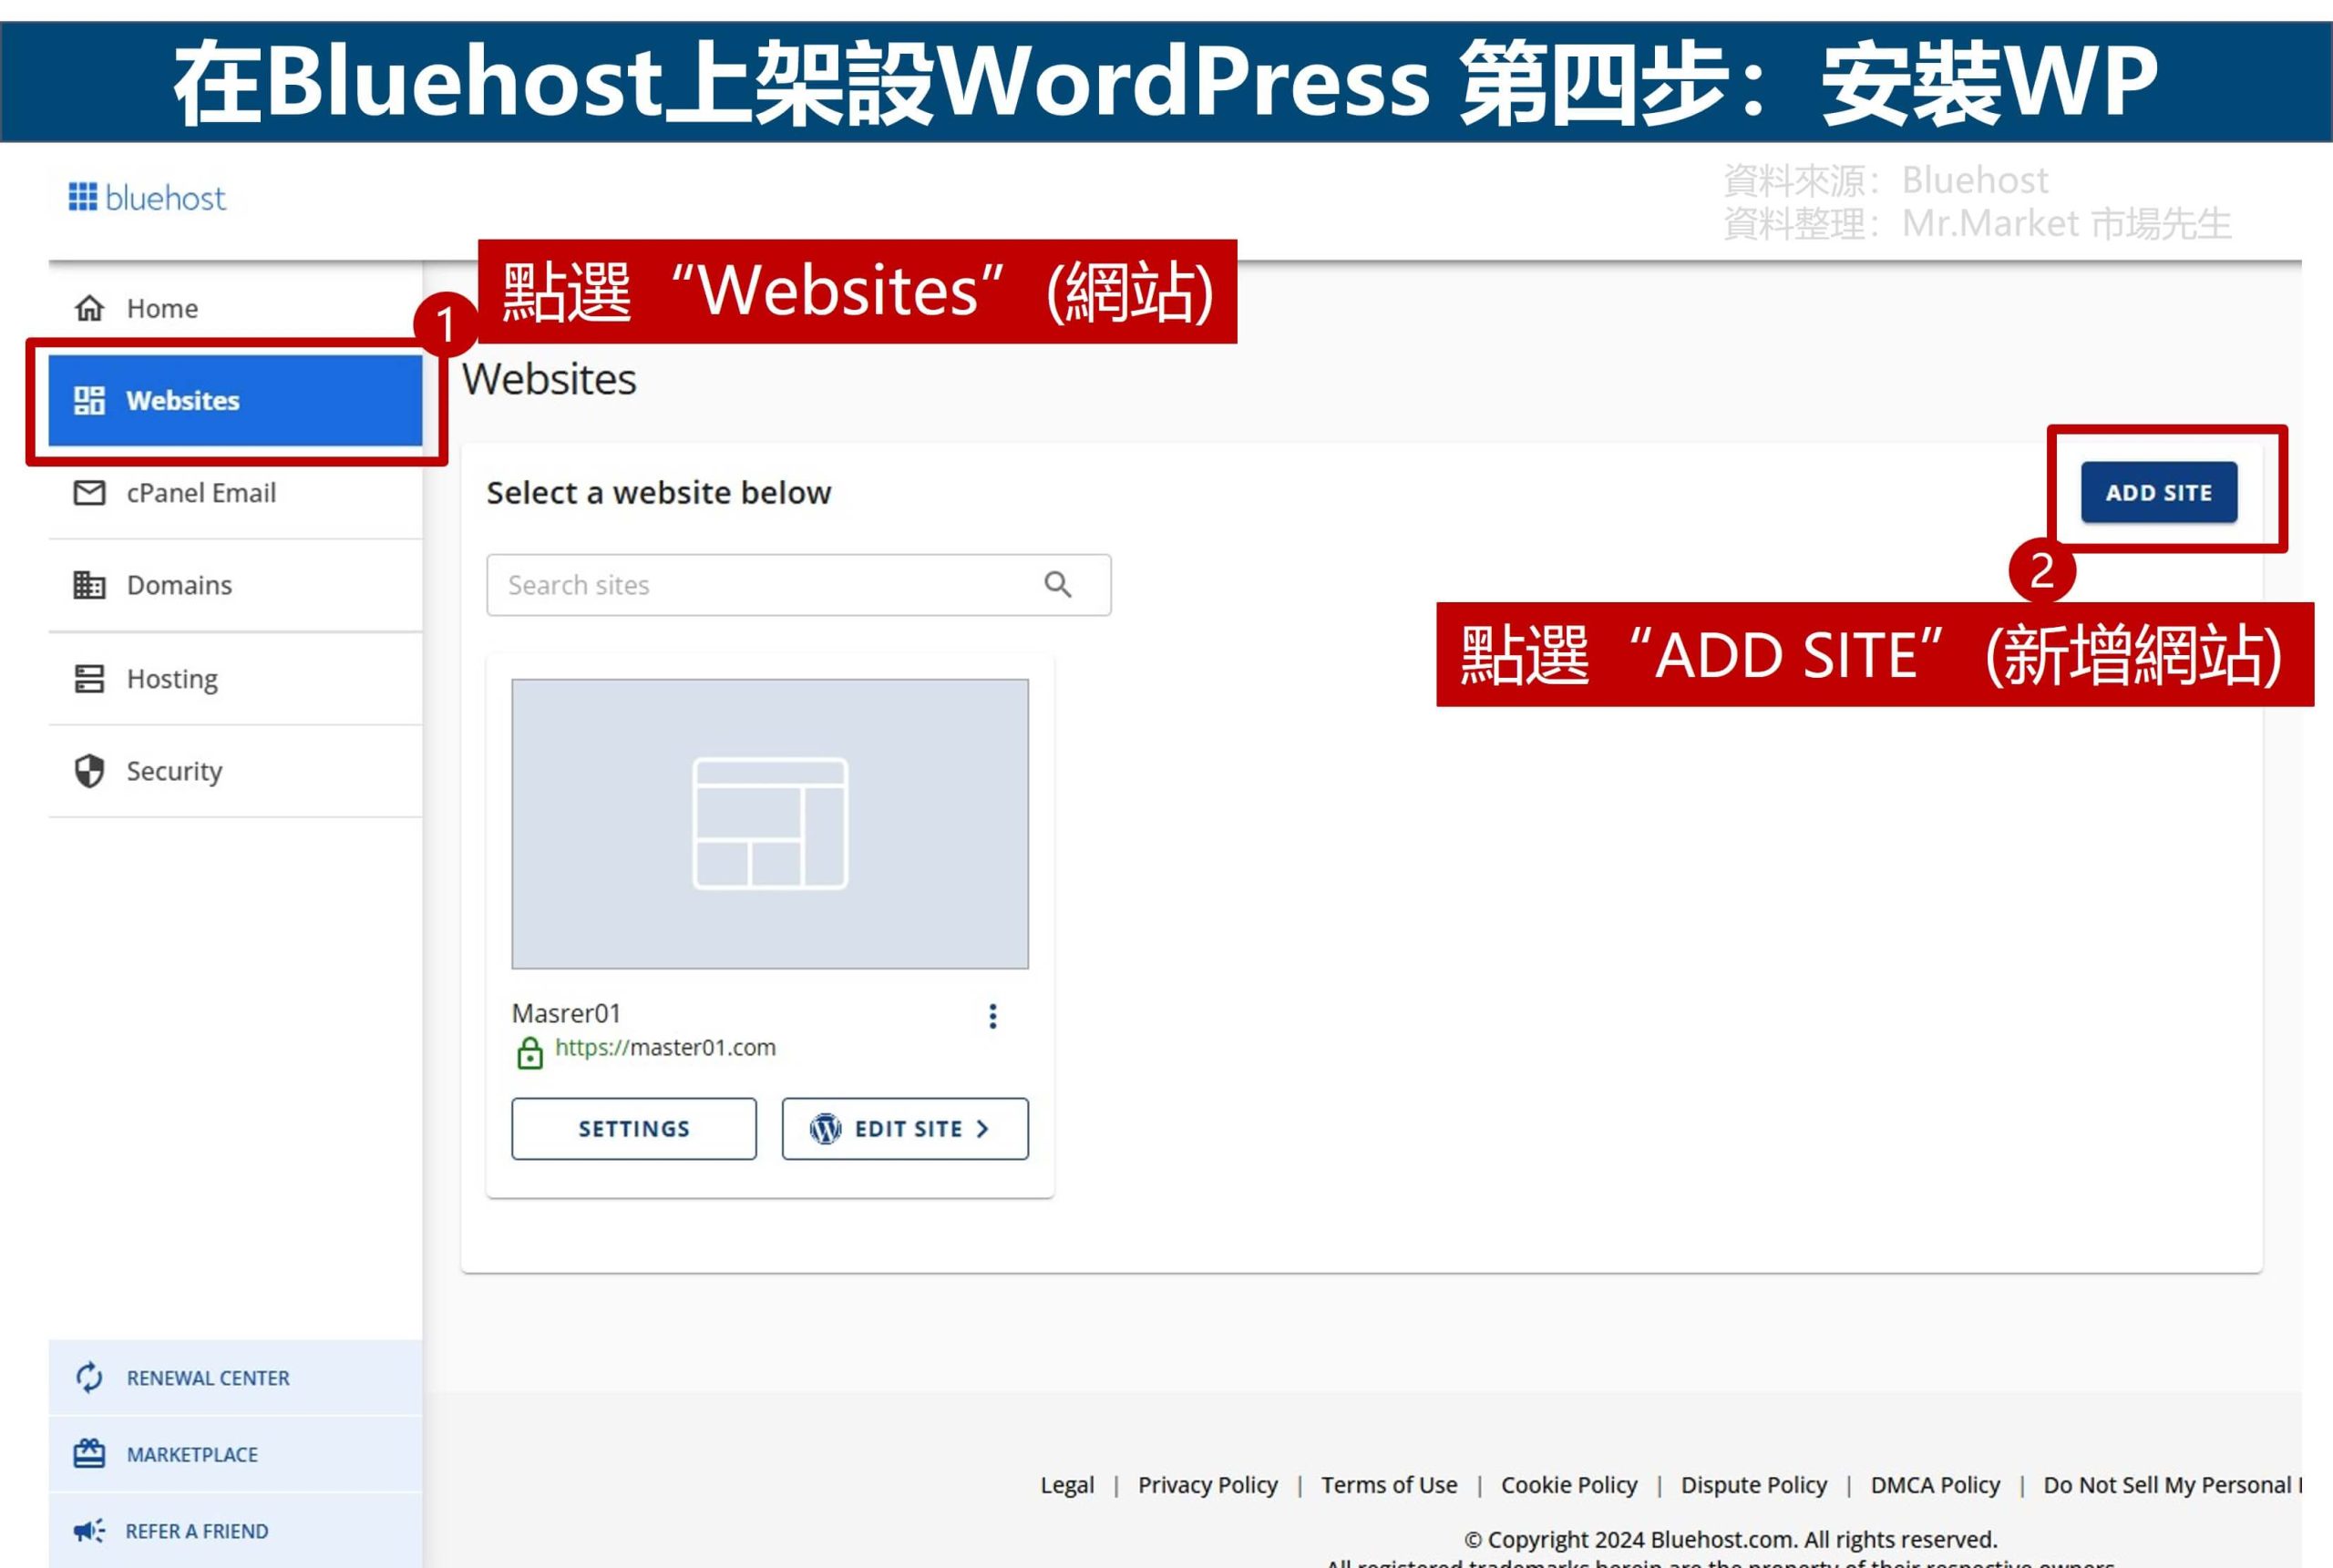The width and height of the screenshot is (2333, 1568).
Task: Open the Security section
Action: (235, 771)
